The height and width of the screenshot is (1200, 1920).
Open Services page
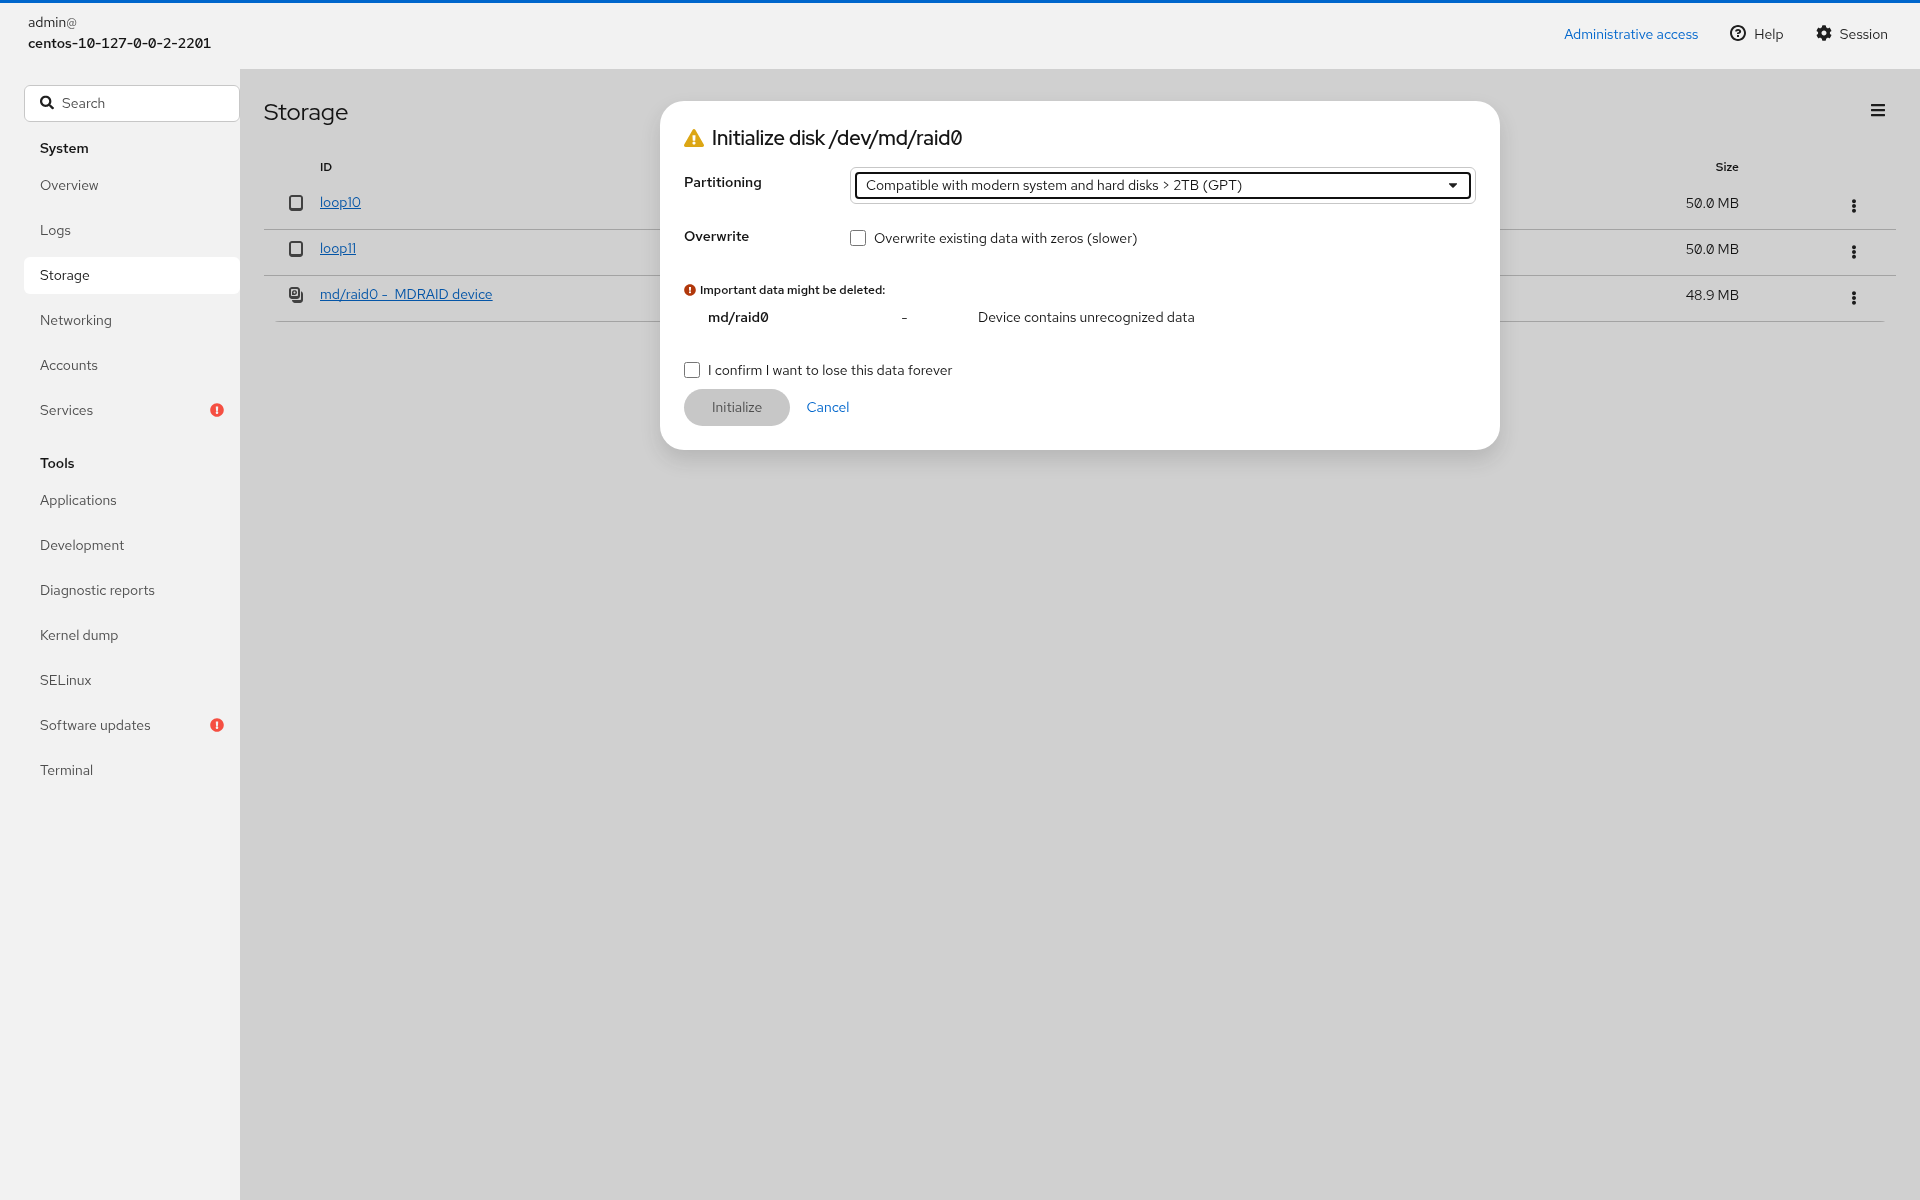pos(131,410)
